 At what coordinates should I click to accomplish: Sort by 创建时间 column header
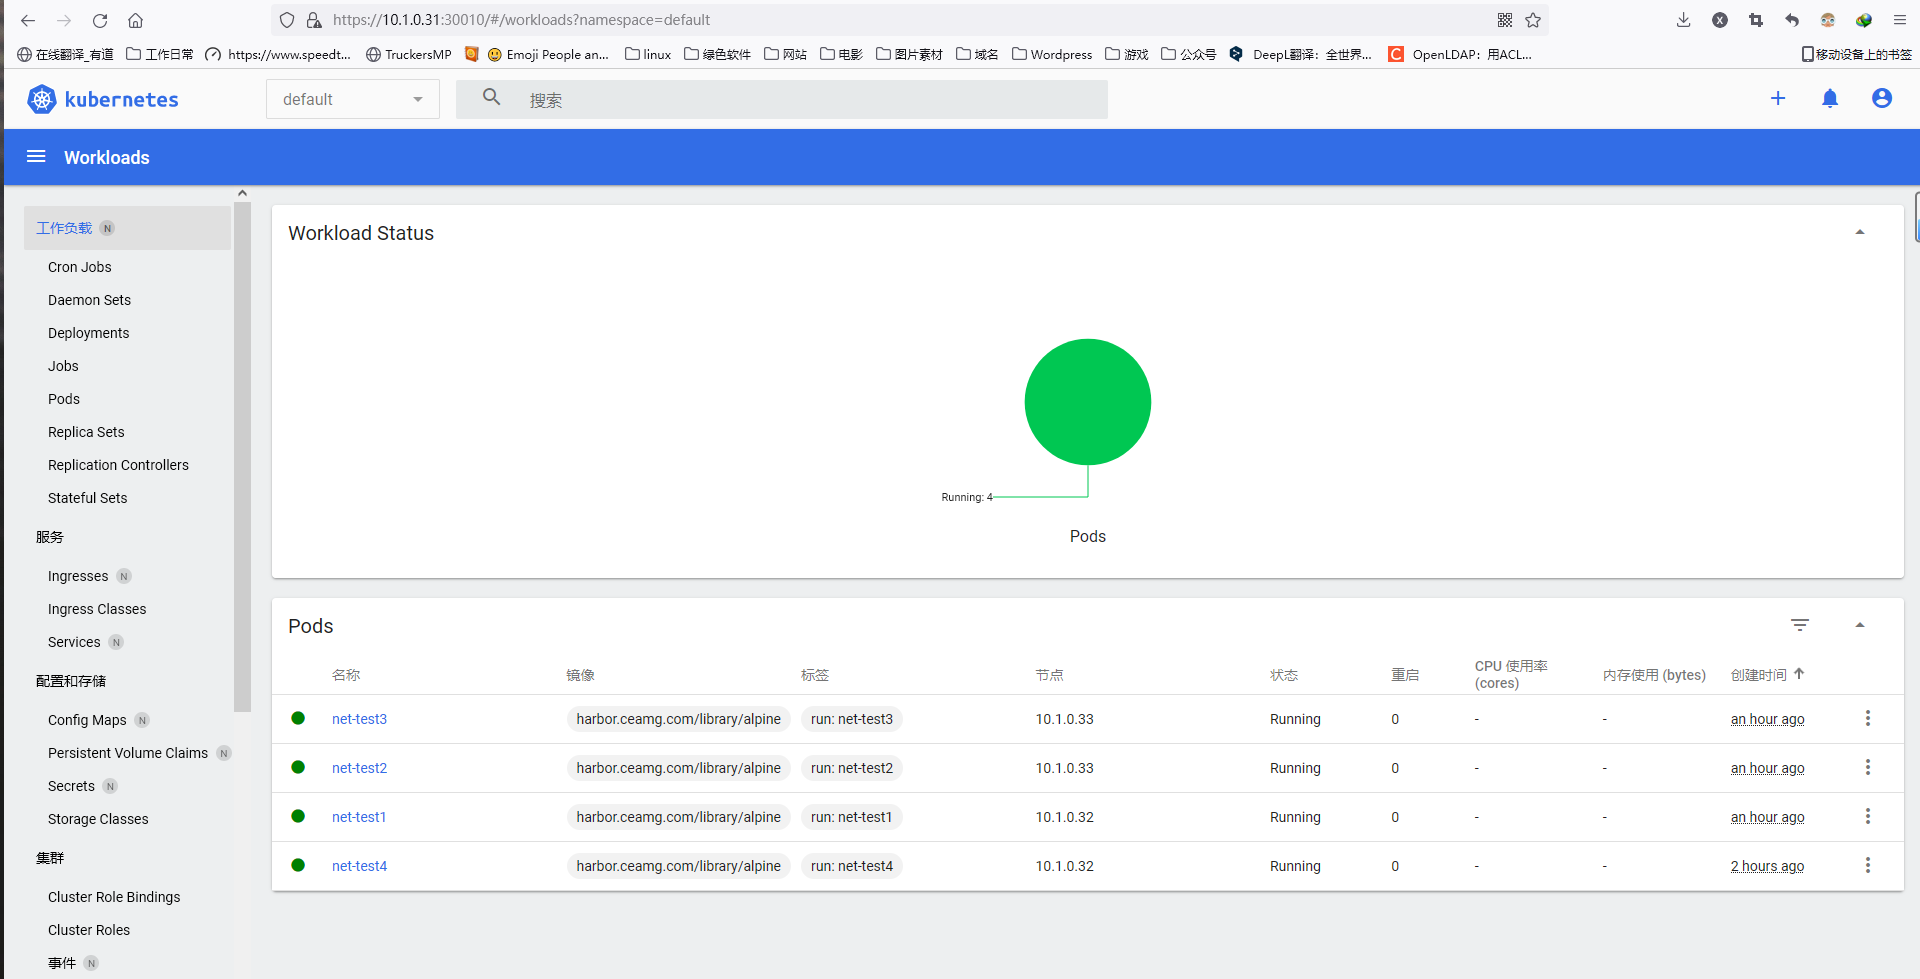(1767, 675)
